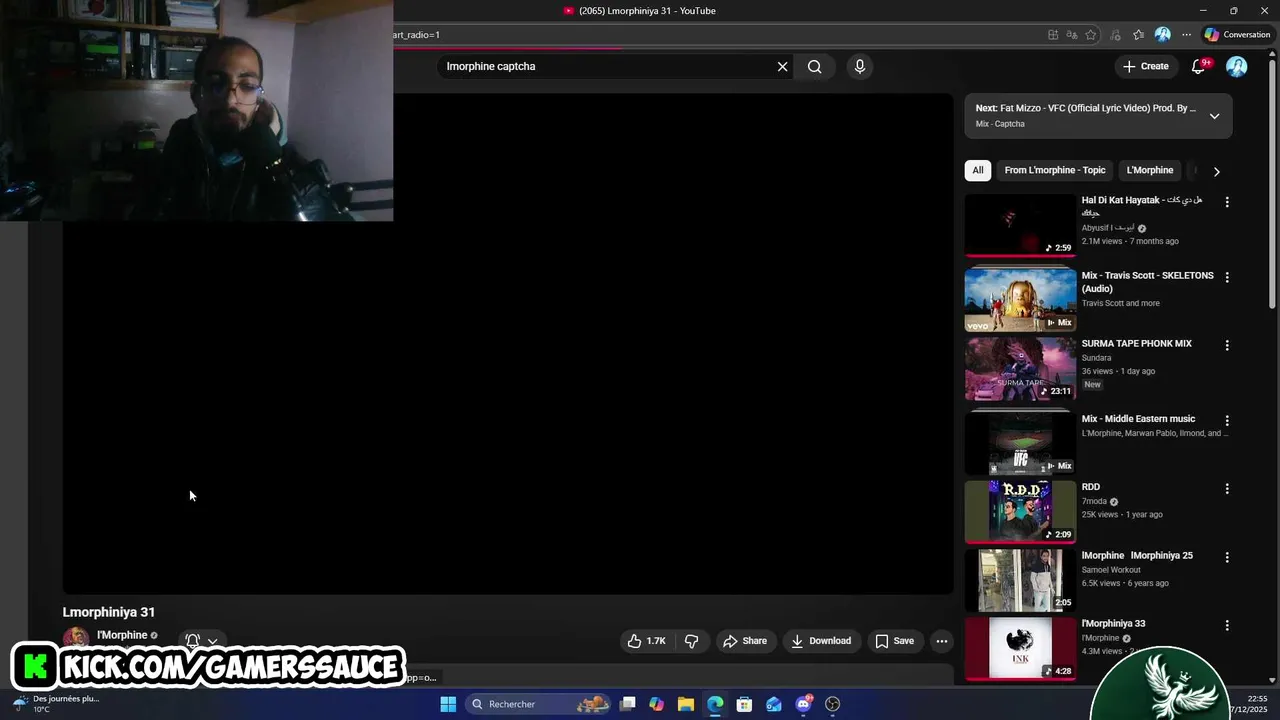
Task: Open l'Morphine channel link
Action: tap(122, 635)
